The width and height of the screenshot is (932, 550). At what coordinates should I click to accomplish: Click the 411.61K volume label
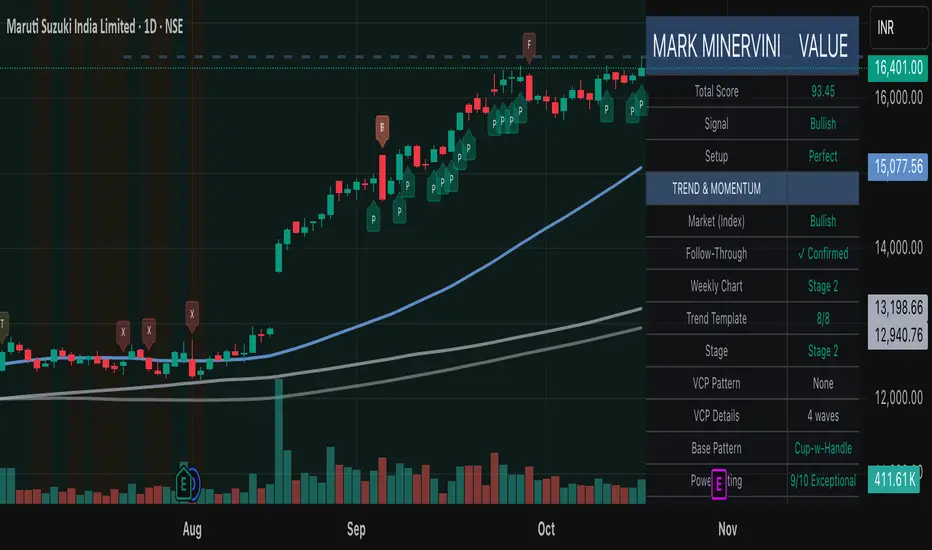pos(895,479)
